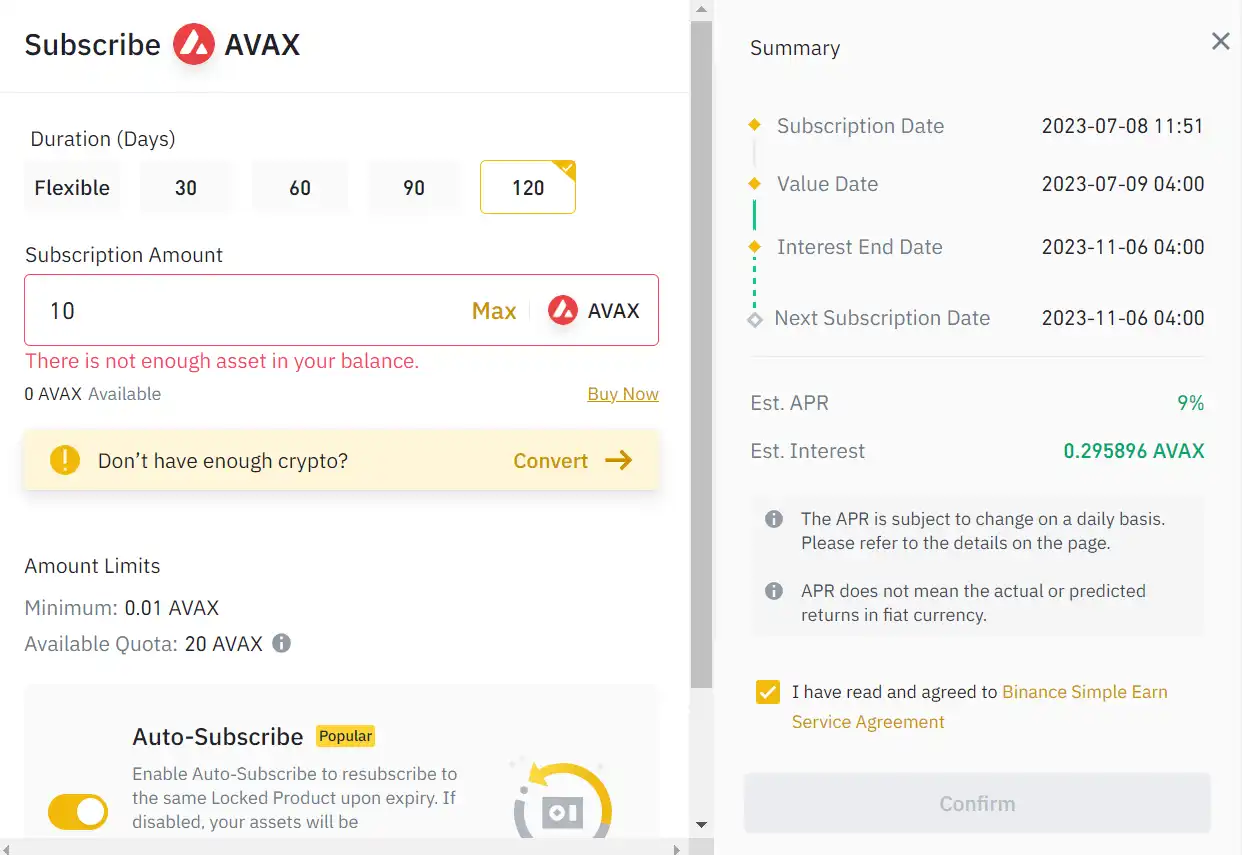The height and width of the screenshot is (855, 1242).
Task: Click the Auto-Subscribe refresh illustration
Action: pos(562,798)
